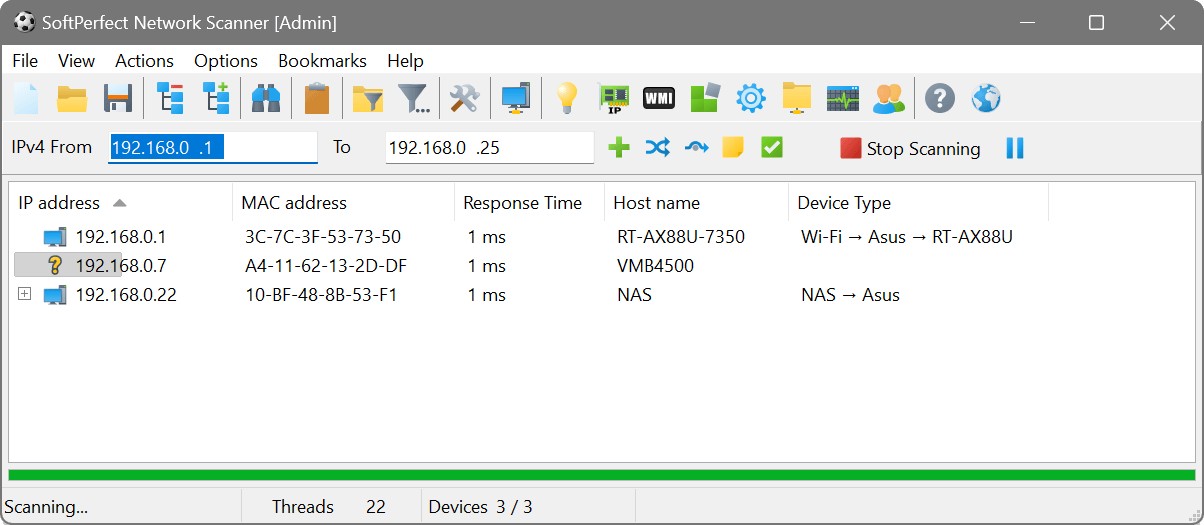Screen dimensions: 1204x525
Task: Sort by the Device Type column header
Action: (918, 203)
